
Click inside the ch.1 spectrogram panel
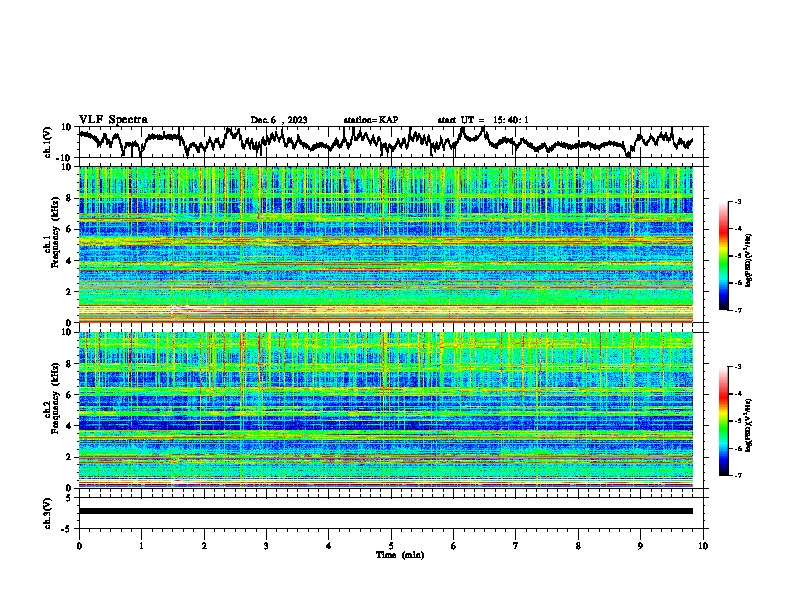click(385, 244)
